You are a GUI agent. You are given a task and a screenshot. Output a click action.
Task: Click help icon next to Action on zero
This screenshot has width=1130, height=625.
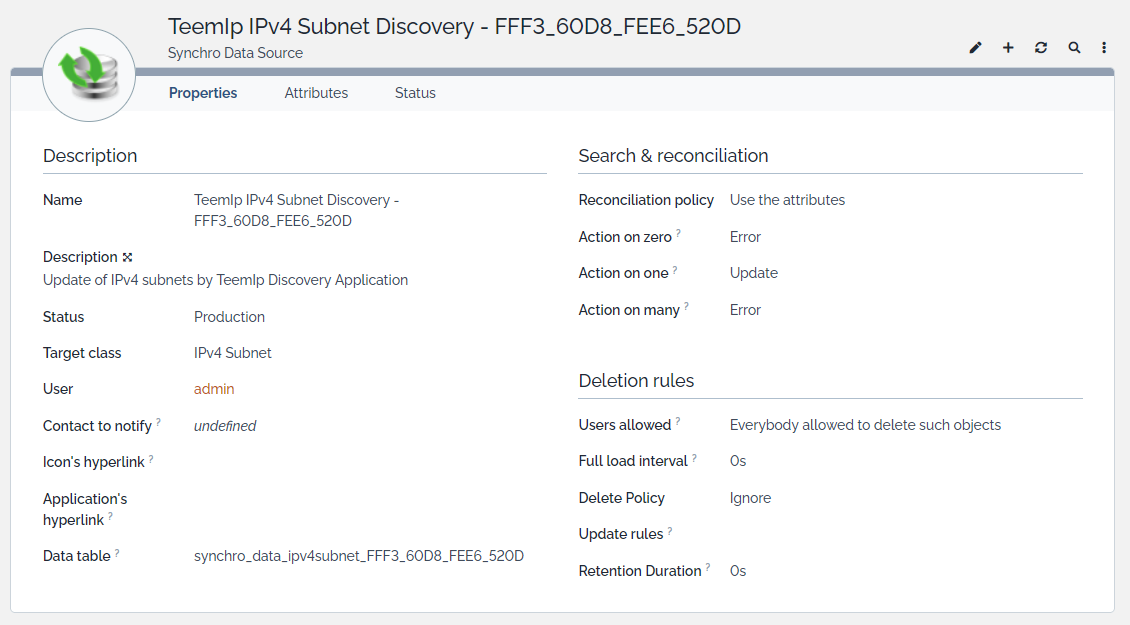(x=678, y=233)
